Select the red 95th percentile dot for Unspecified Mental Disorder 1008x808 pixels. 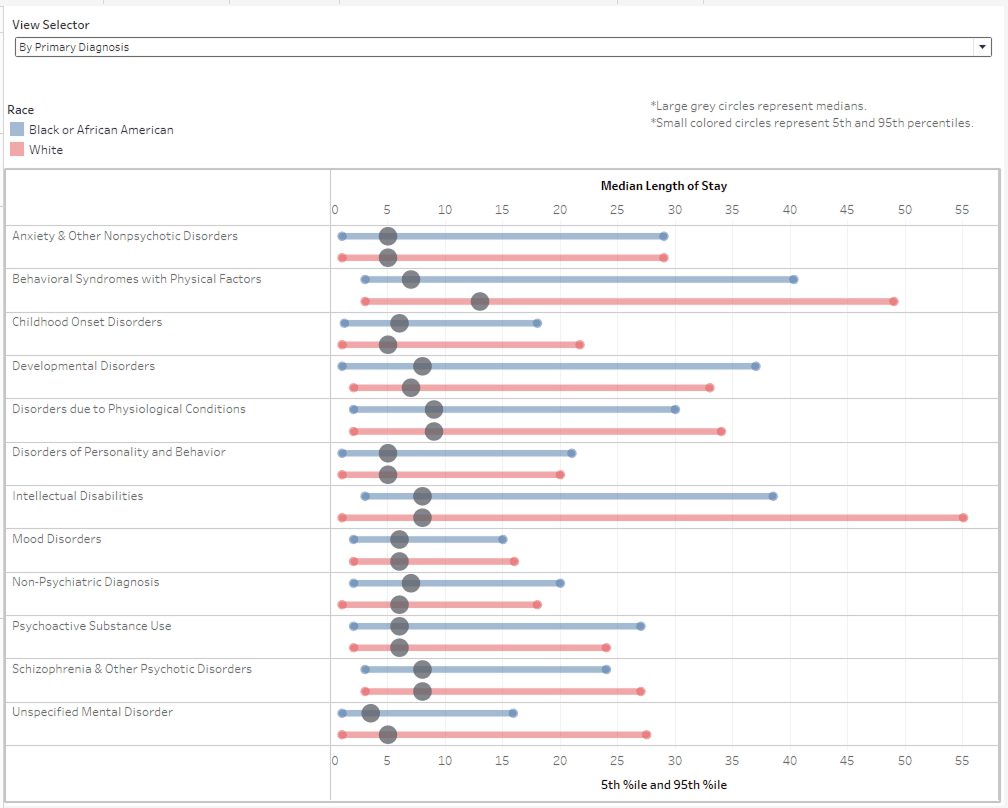click(646, 734)
